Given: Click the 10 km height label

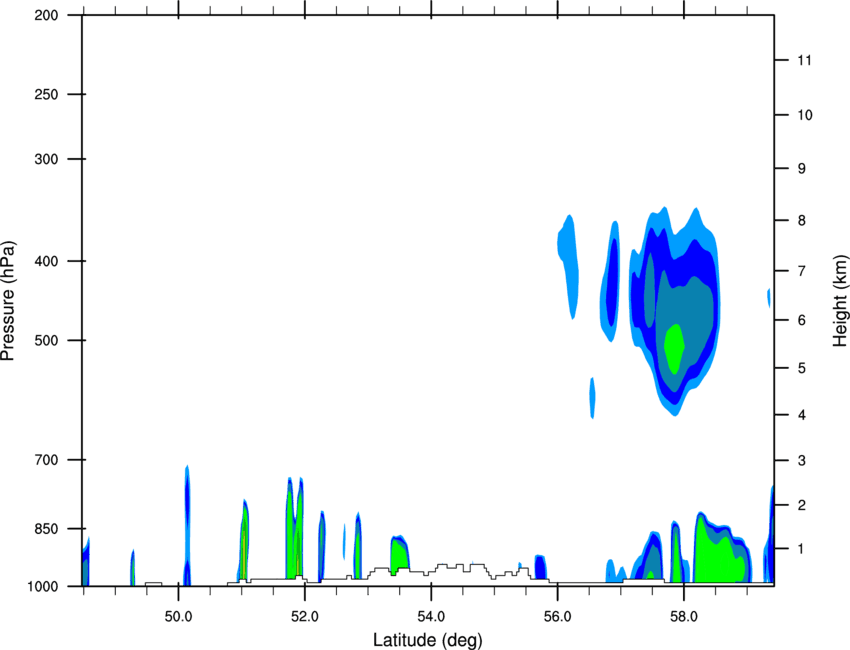Looking at the screenshot, I should pyautogui.click(x=804, y=115).
